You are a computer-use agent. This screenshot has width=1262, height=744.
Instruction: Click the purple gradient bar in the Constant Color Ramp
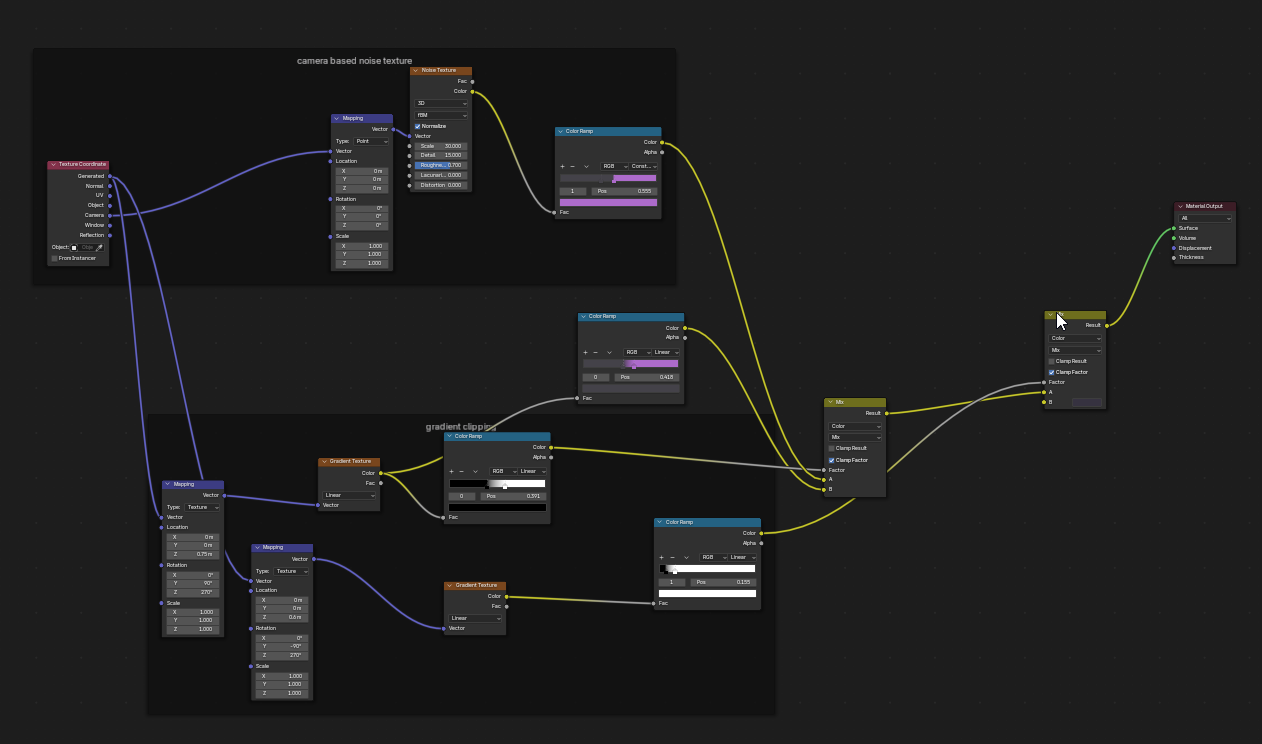(608, 178)
